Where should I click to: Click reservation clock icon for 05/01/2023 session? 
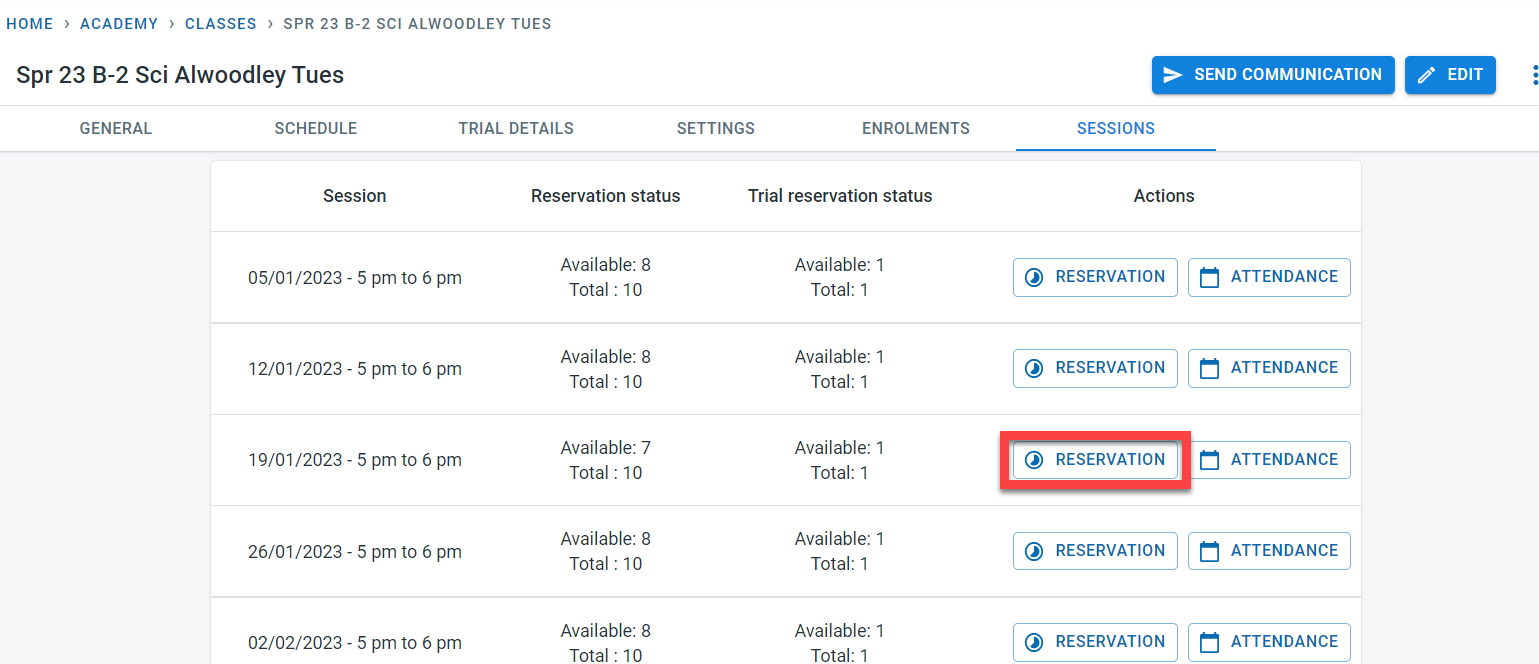[x=1035, y=277]
